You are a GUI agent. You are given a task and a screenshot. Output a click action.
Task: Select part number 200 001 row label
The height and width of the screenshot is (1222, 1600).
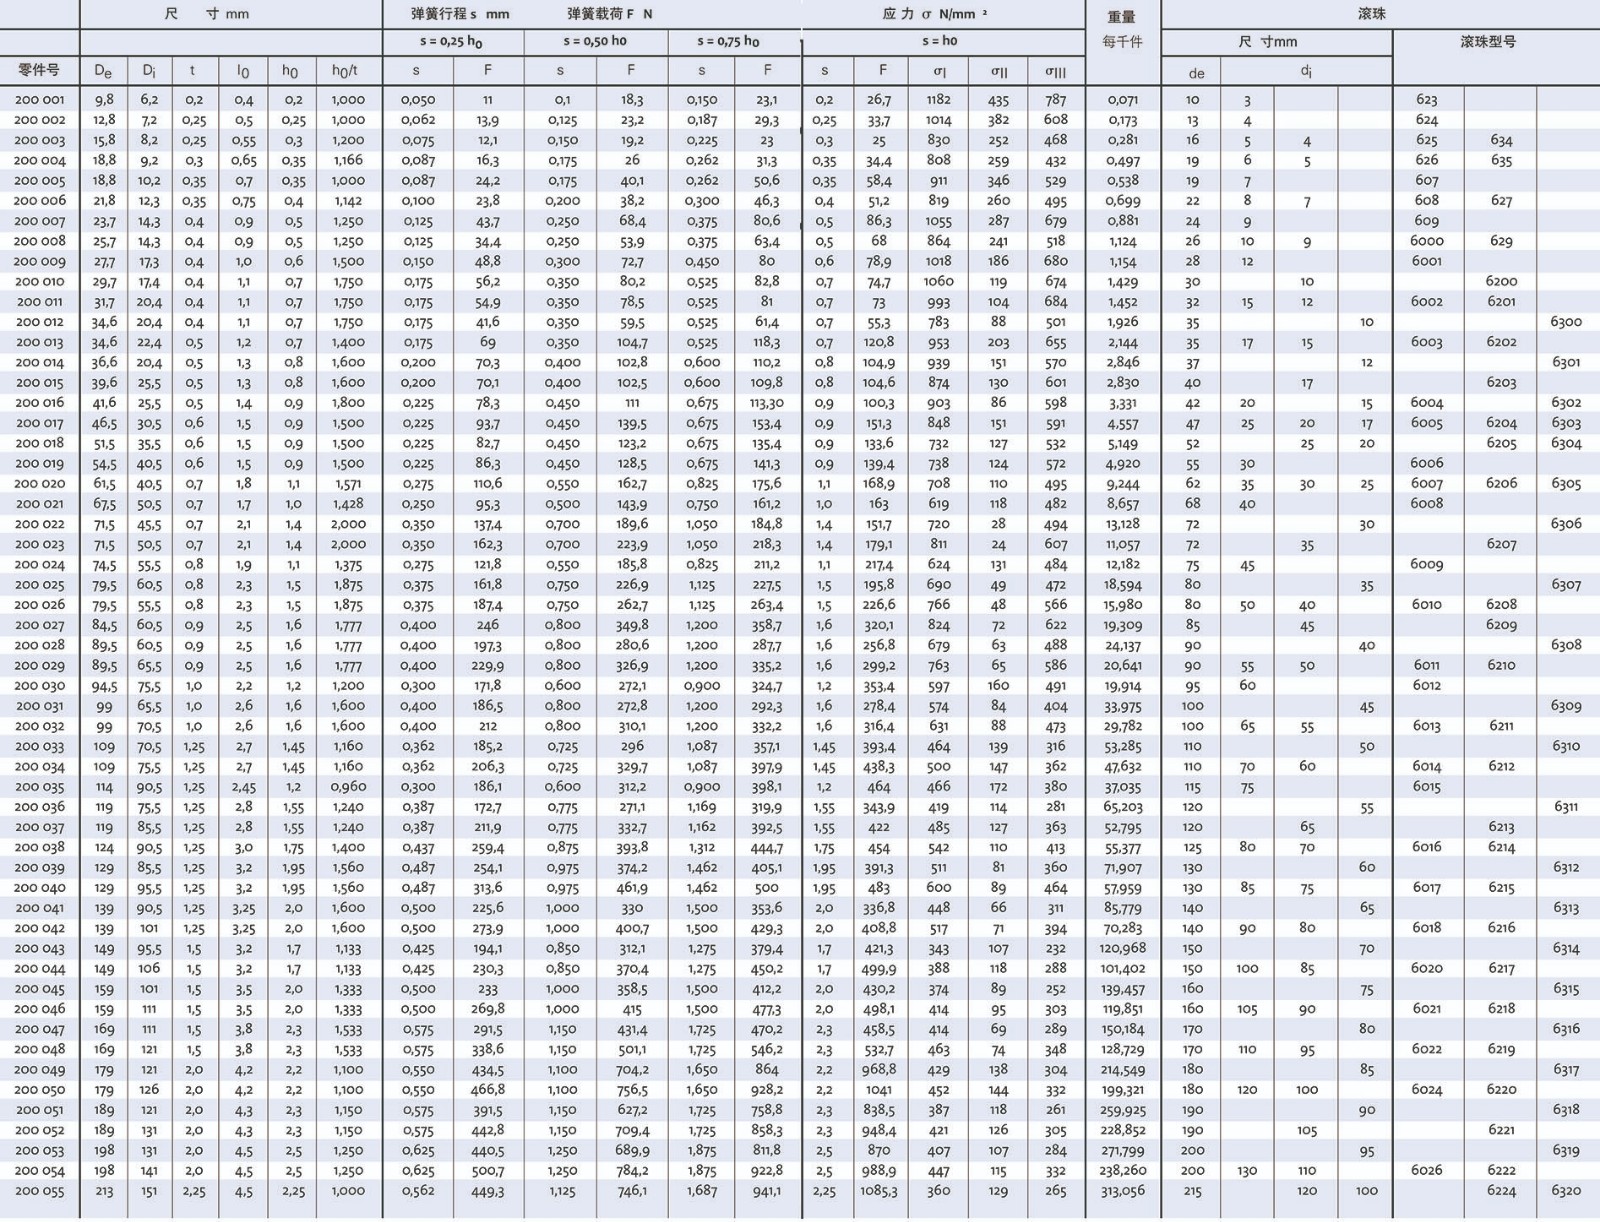coord(39,100)
